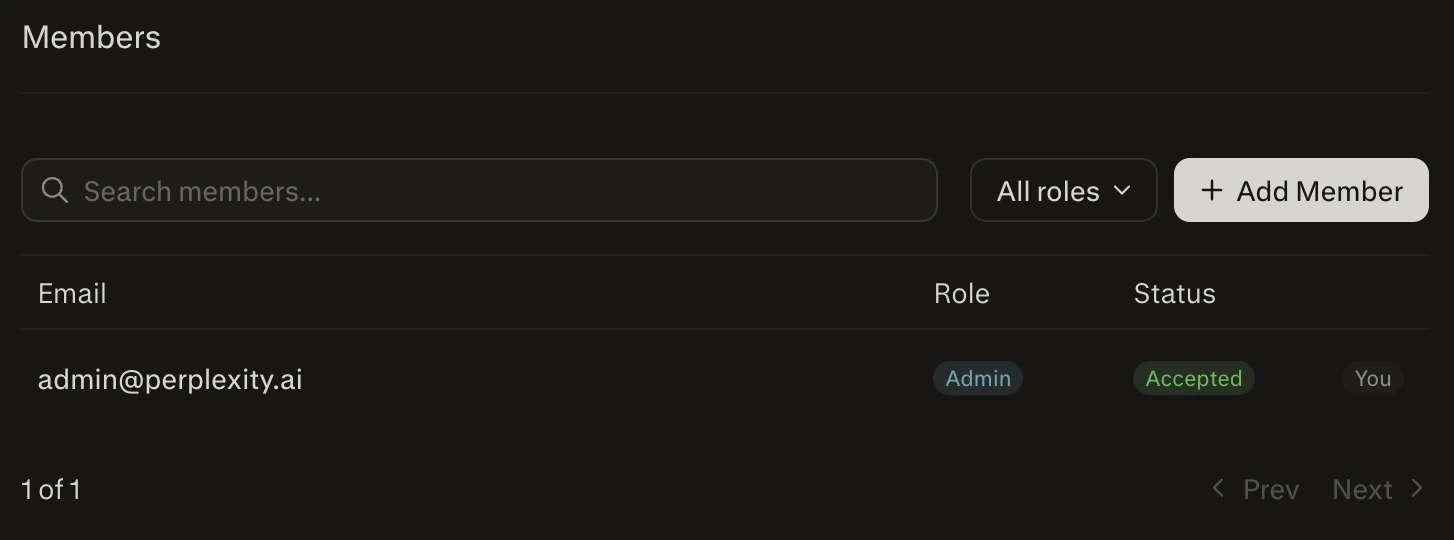Go to the Prev page of members
The image size is (1454, 540).
pyautogui.click(x=1255, y=489)
